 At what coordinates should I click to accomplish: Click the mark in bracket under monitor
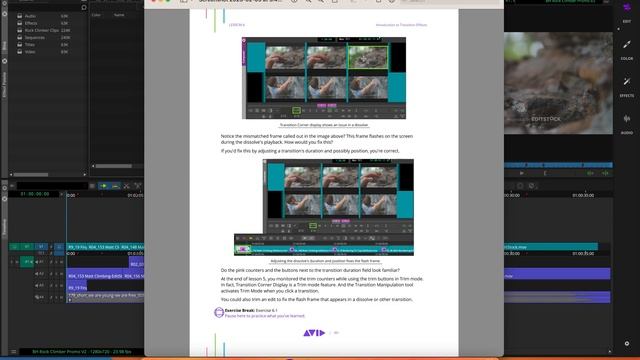coord(545,173)
